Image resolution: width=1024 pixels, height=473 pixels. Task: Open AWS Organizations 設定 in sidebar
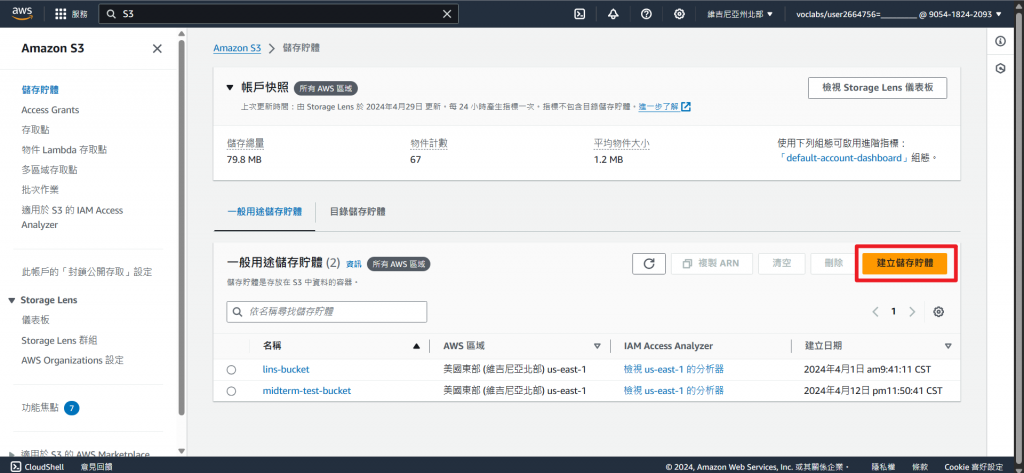pos(72,360)
